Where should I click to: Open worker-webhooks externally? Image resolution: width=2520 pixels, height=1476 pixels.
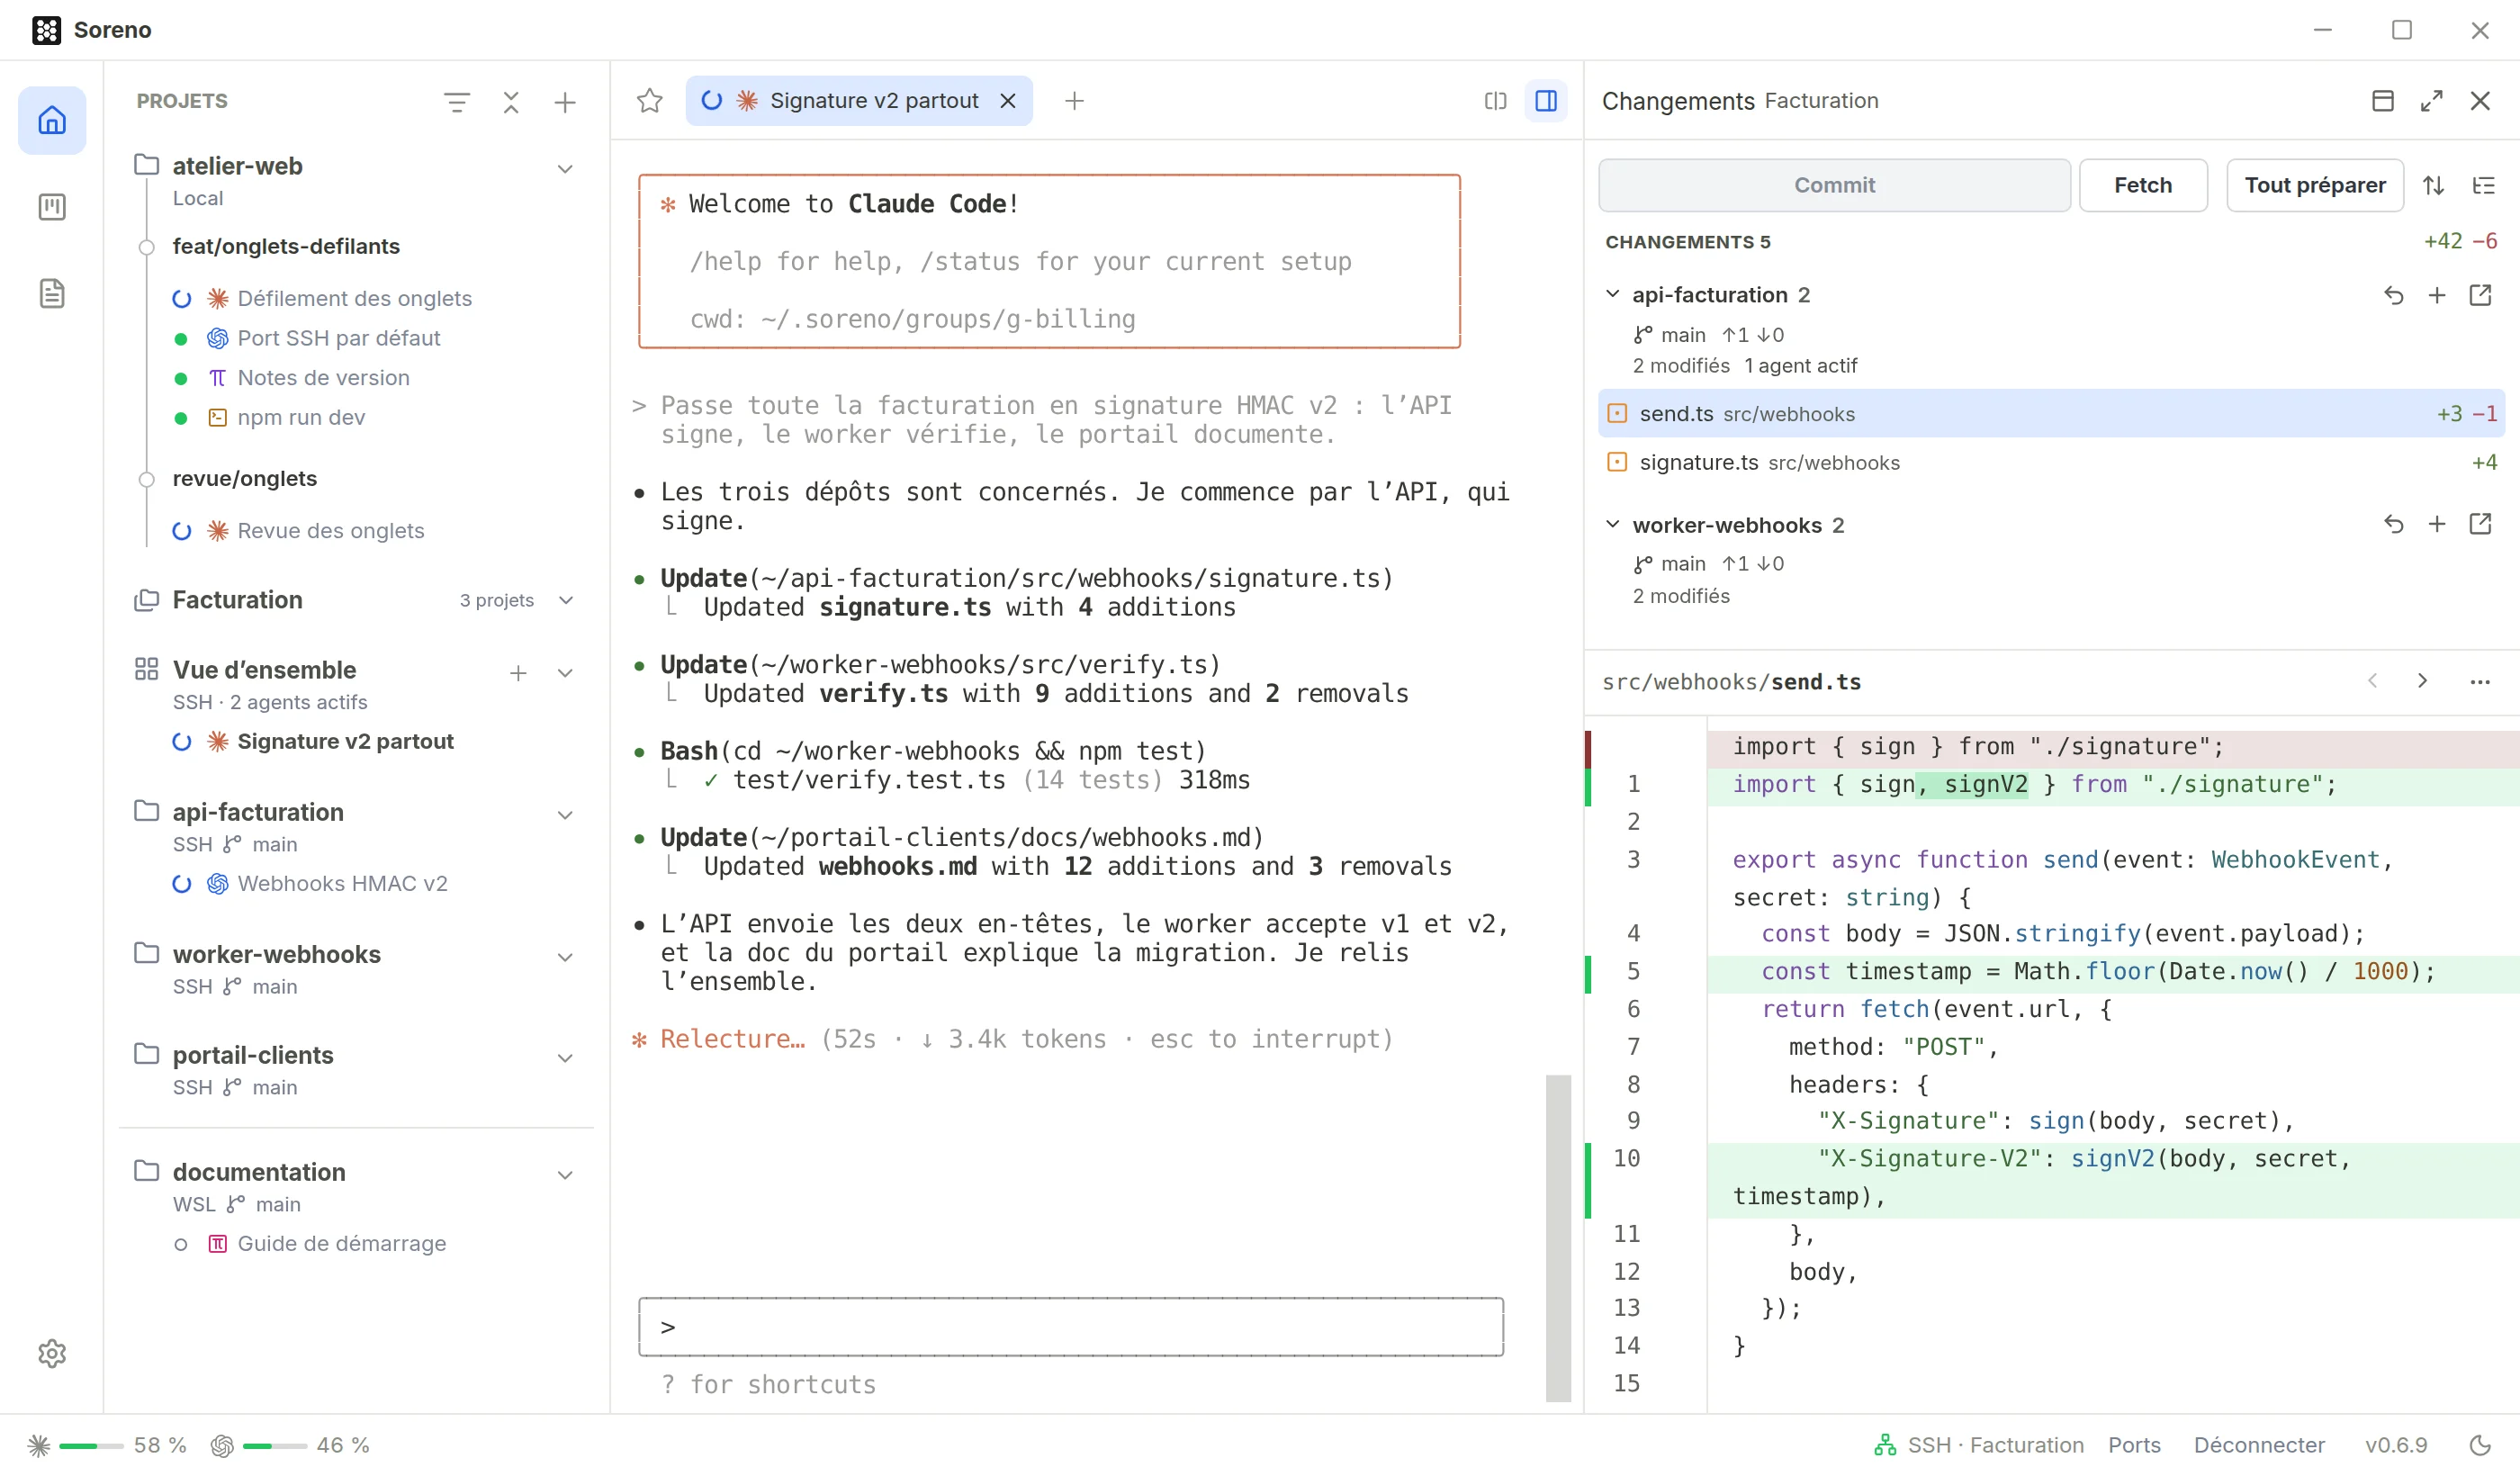(2480, 524)
